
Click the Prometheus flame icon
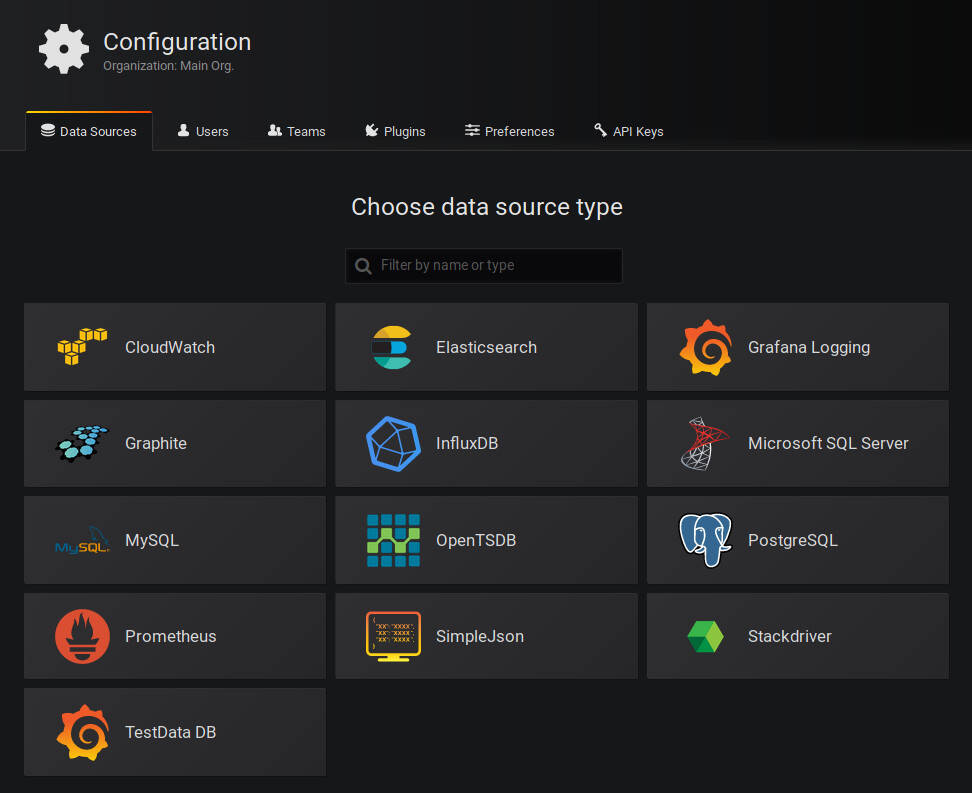click(x=82, y=636)
